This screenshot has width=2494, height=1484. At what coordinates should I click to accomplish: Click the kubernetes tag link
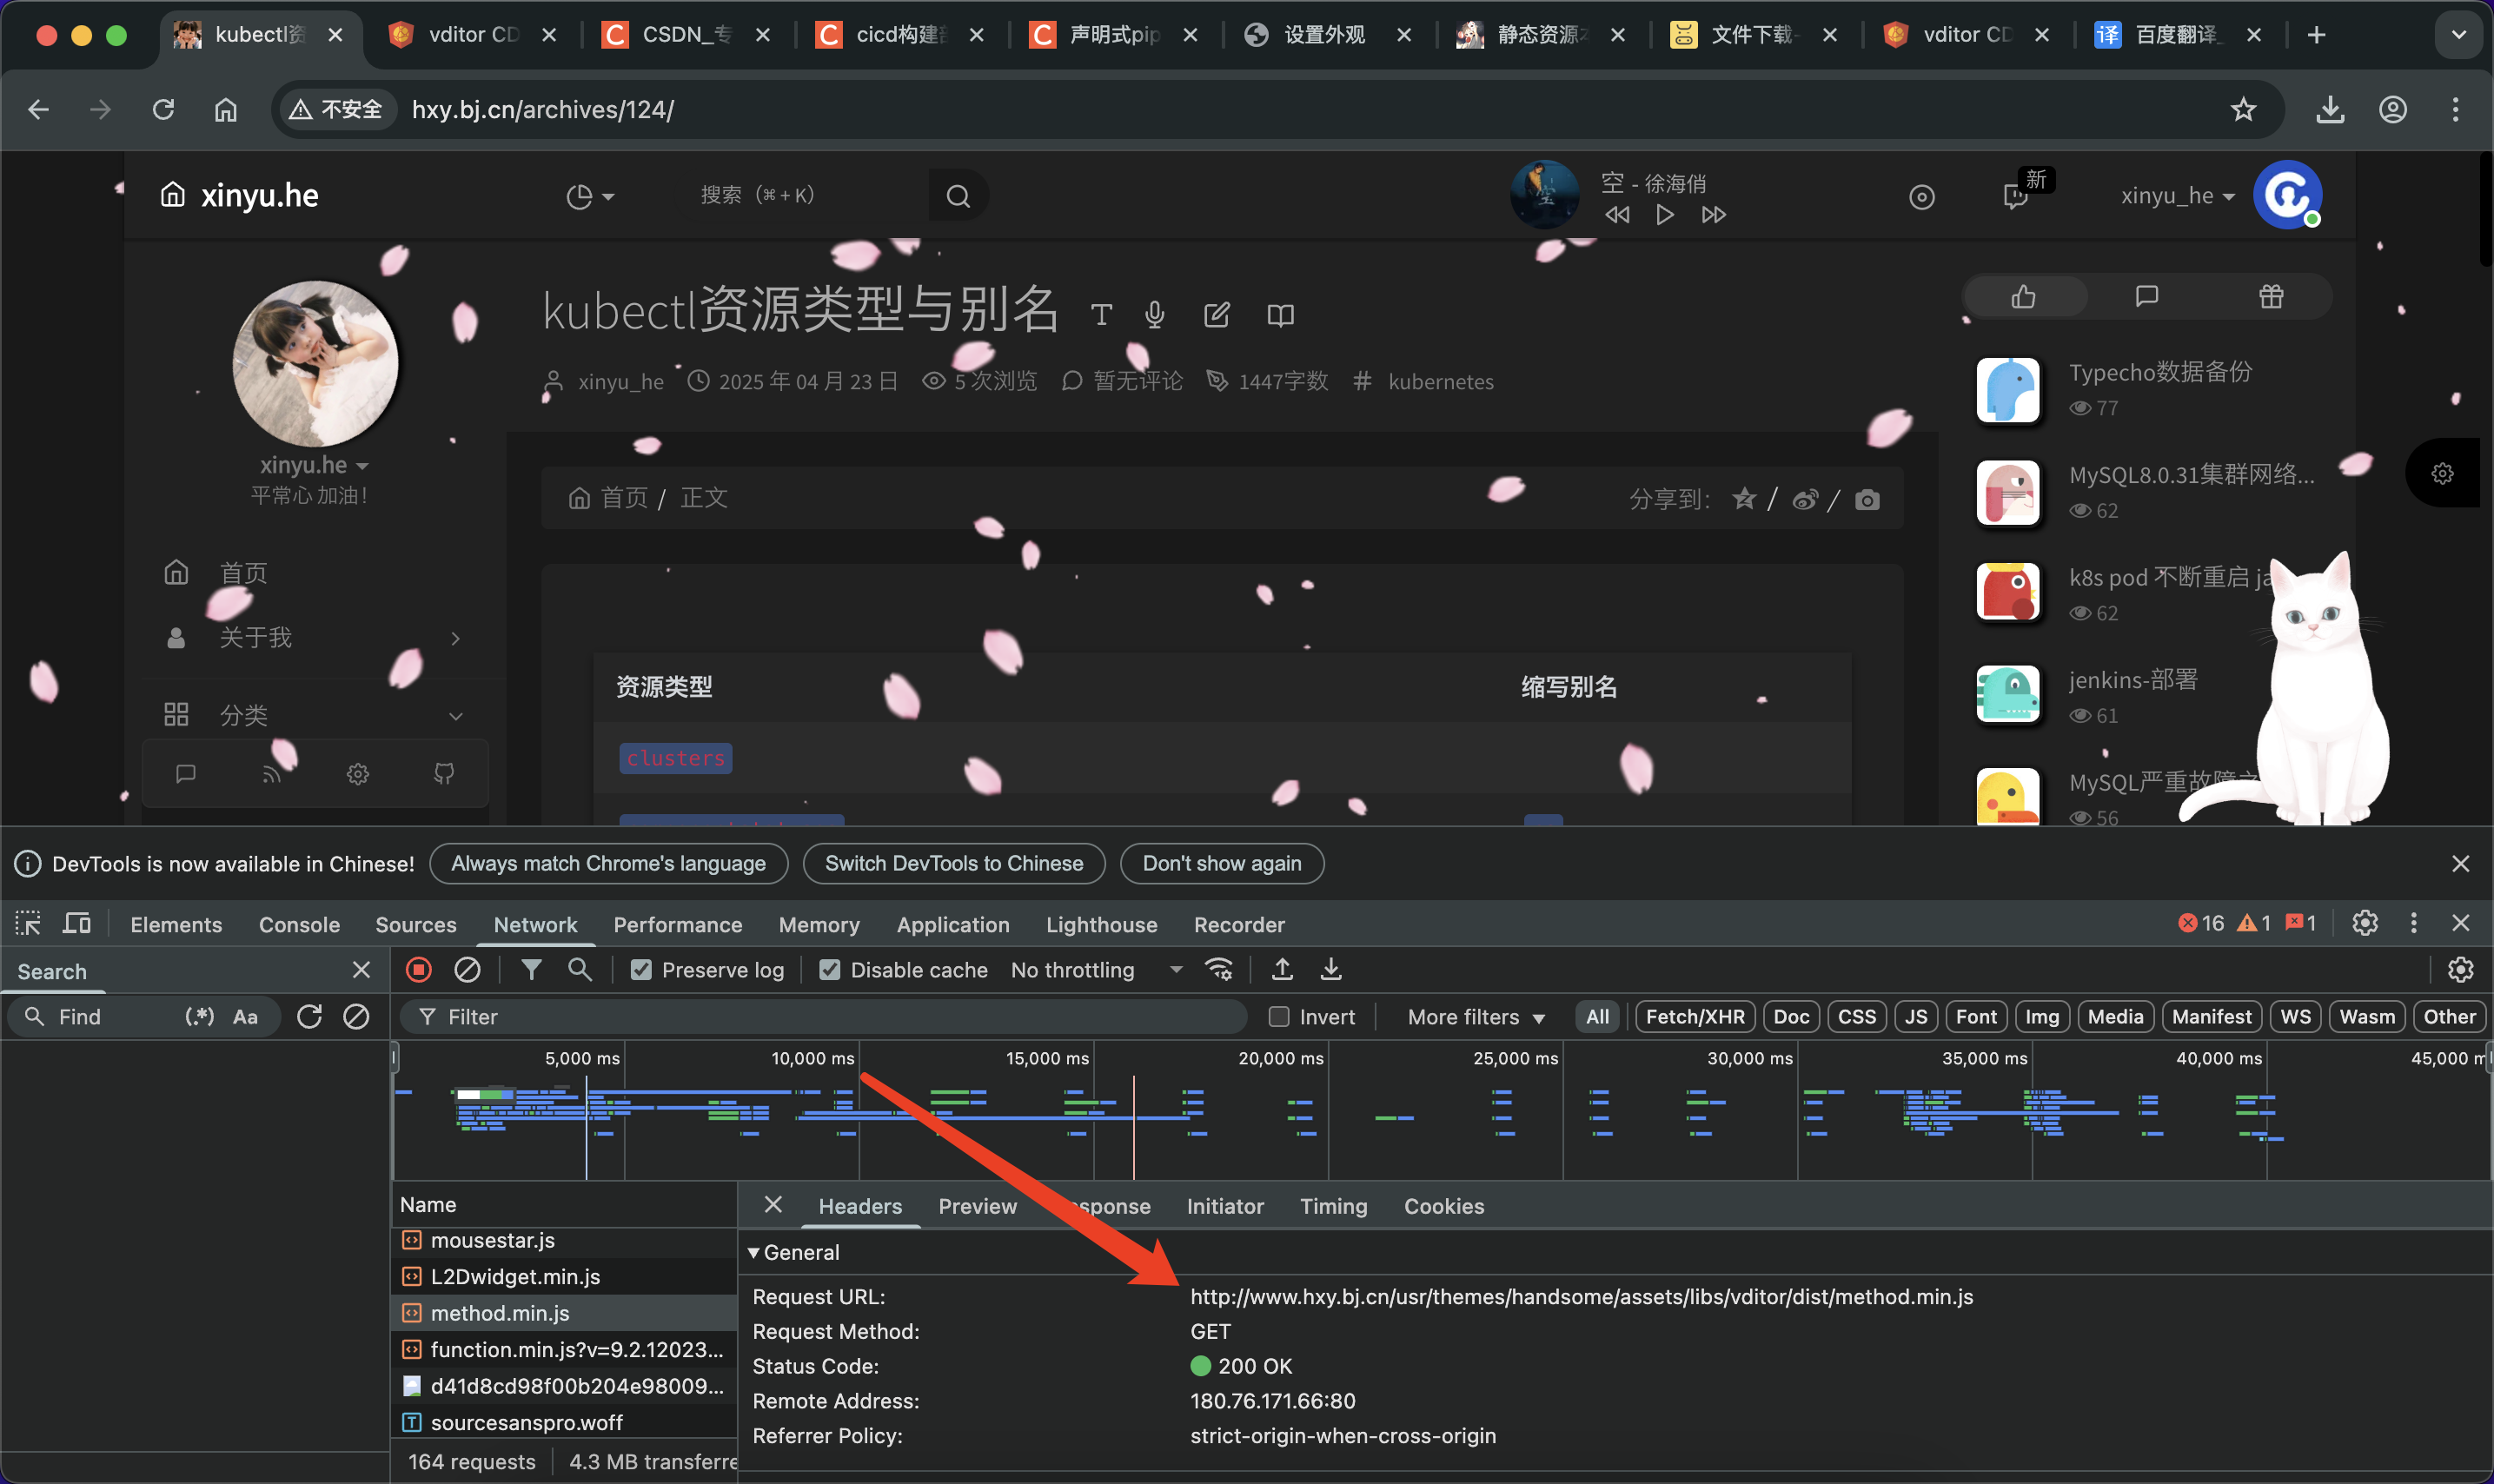point(1440,381)
